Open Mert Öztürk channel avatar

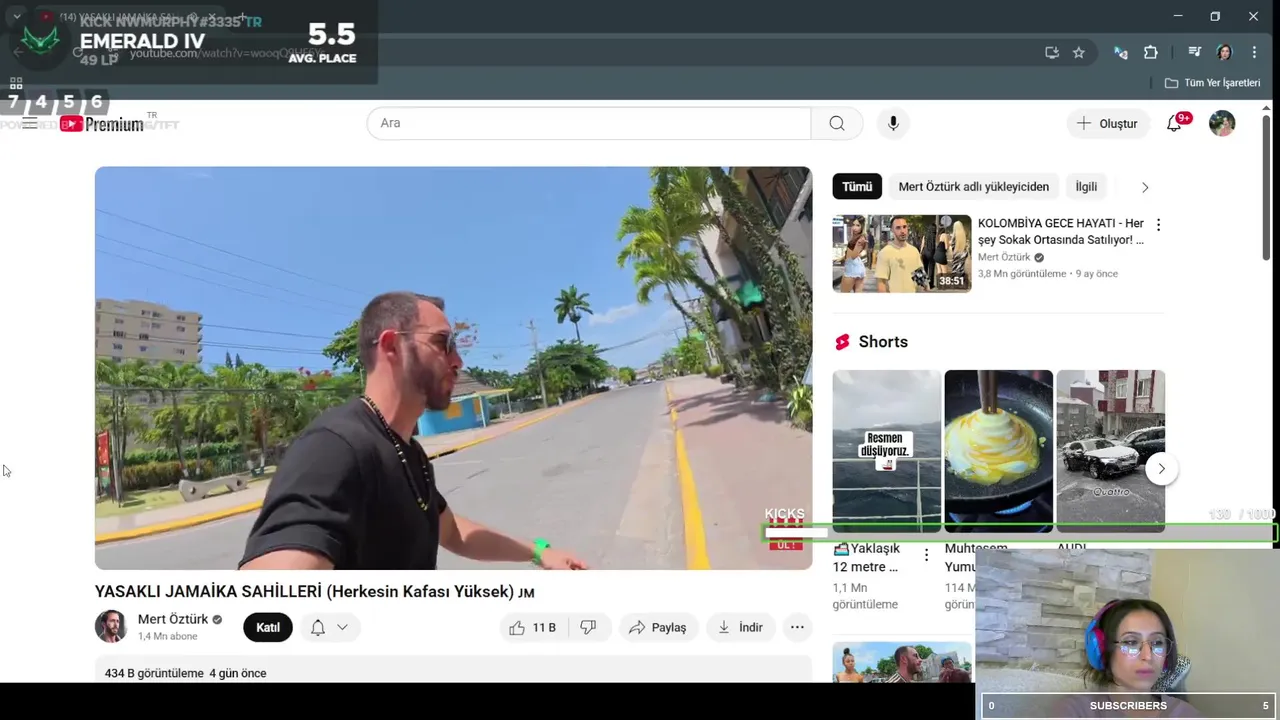point(111,626)
